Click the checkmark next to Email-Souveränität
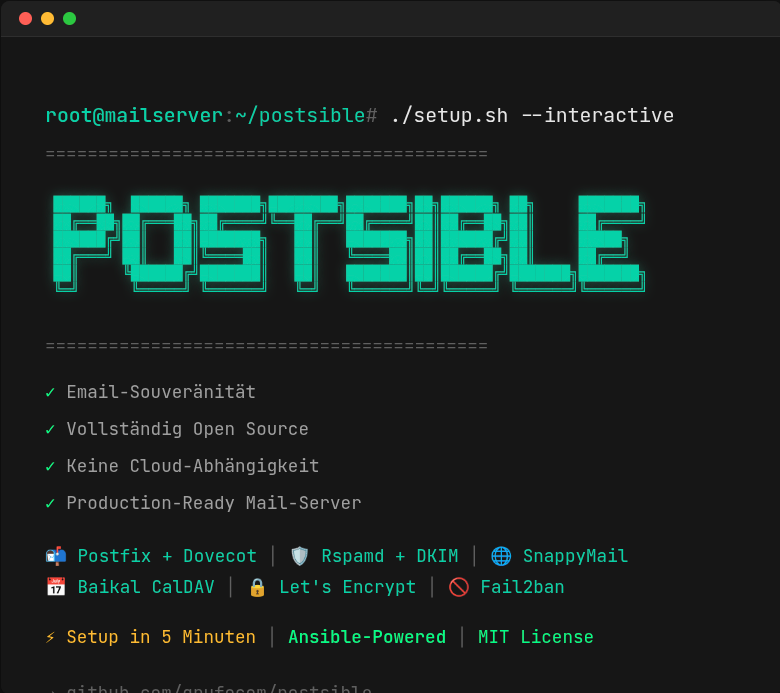The width and height of the screenshot is (780, 693). tap(51, 392)
